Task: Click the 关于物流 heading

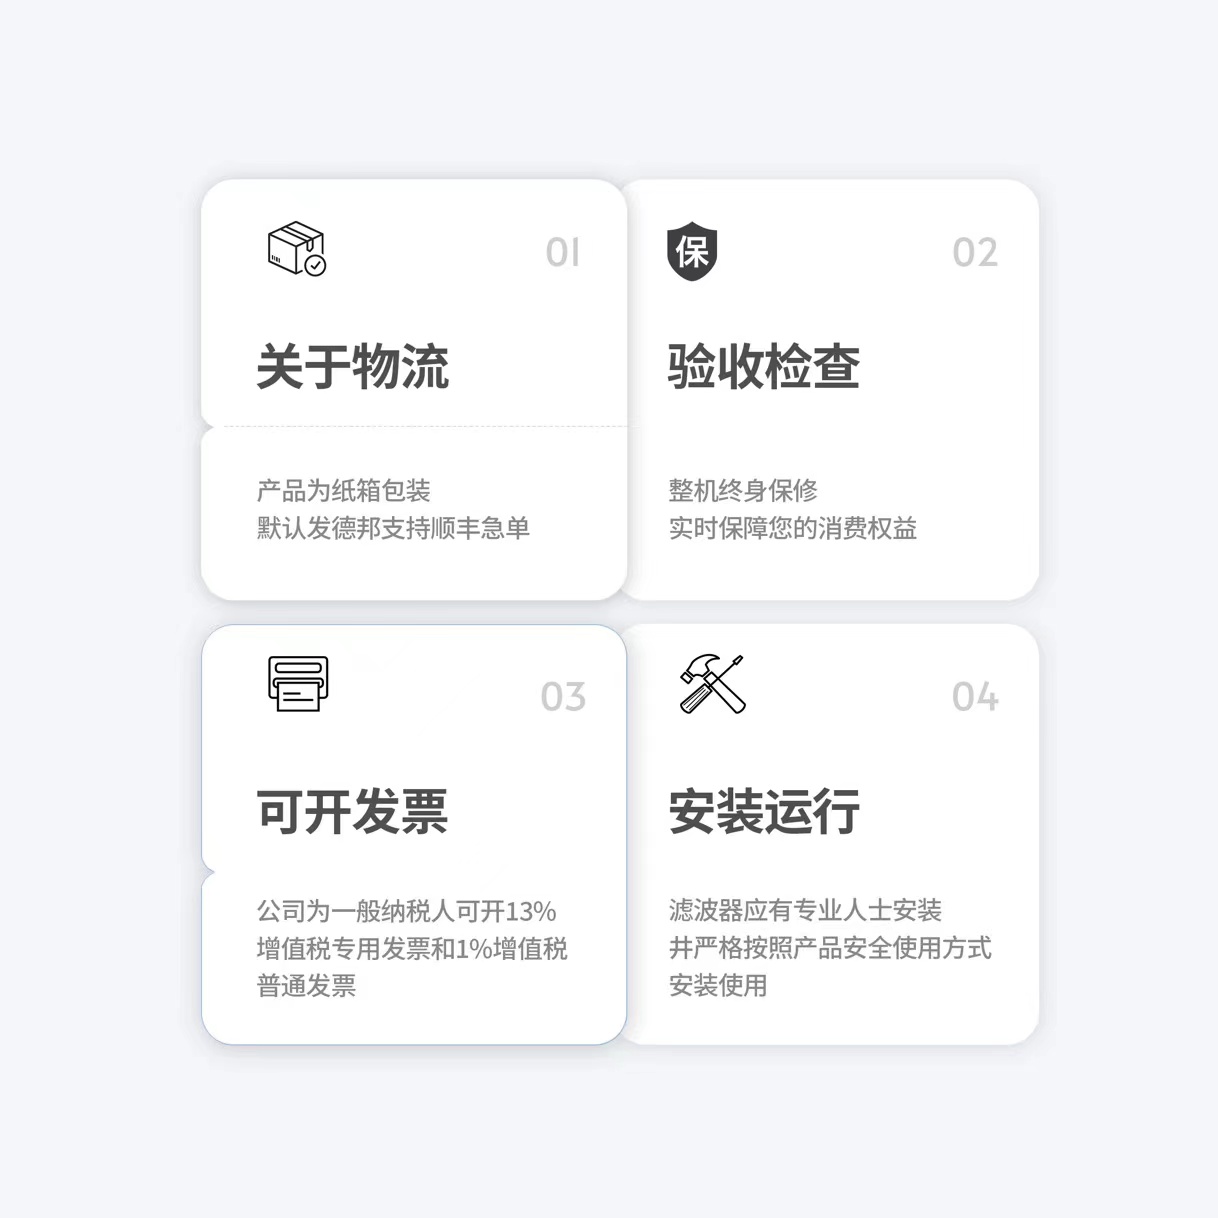Action: tap(353, 367)
